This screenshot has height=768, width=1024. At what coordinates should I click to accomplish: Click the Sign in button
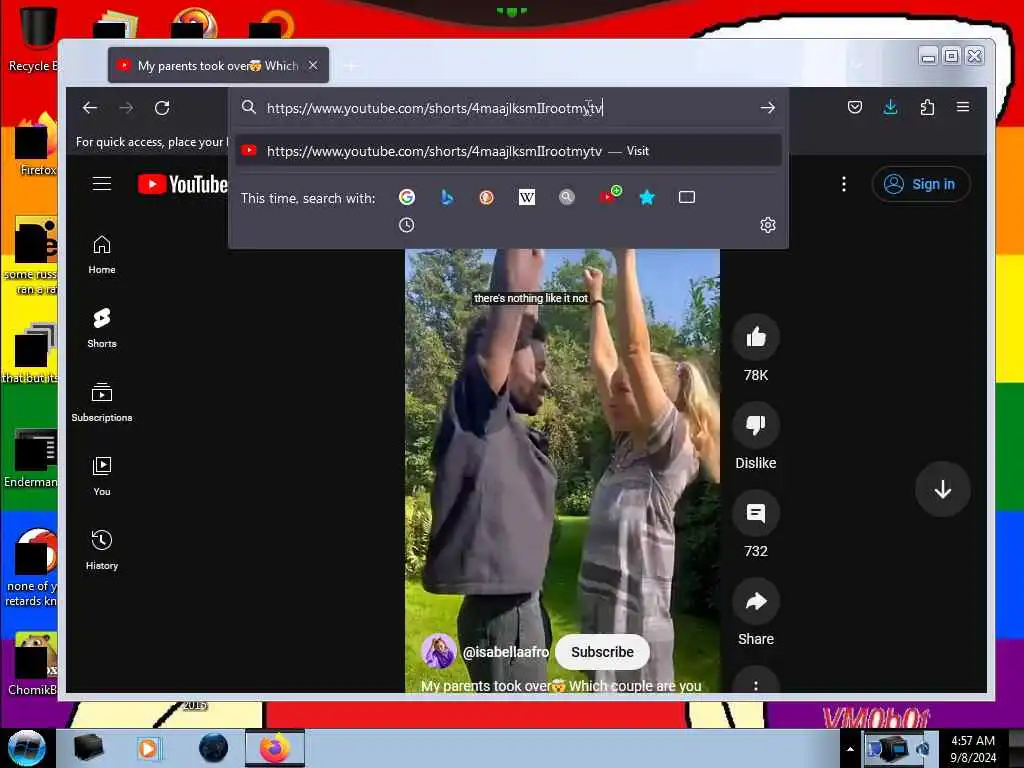pos(921,184)
